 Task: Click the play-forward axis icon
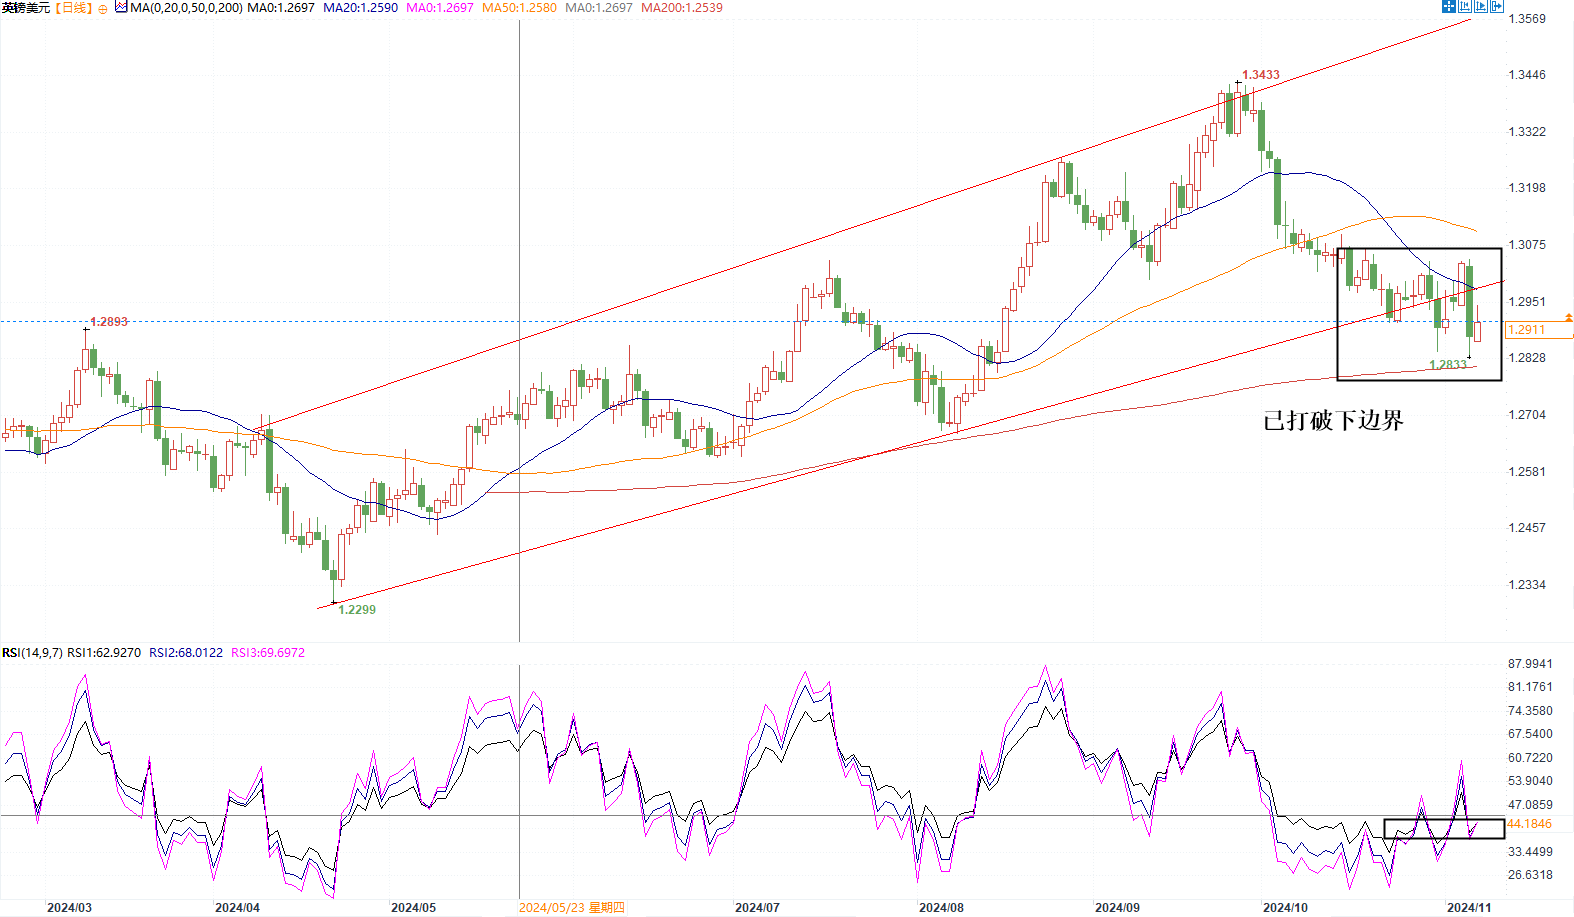(x=1480, y=6)
